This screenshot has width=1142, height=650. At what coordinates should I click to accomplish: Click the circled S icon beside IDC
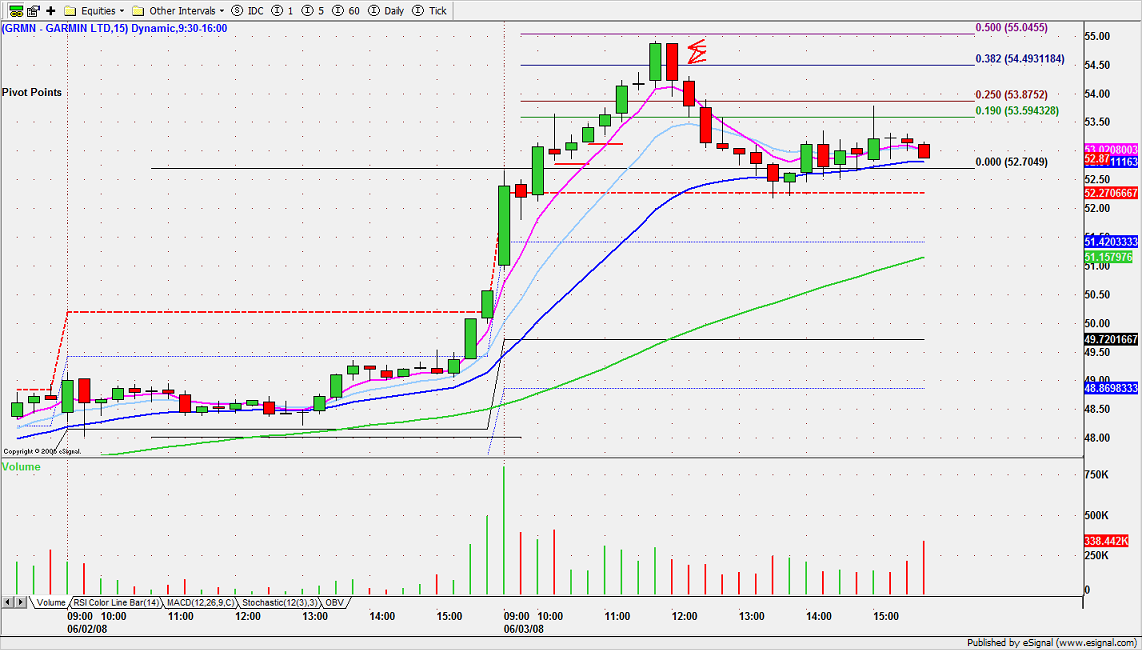click(x=237, y=11)
